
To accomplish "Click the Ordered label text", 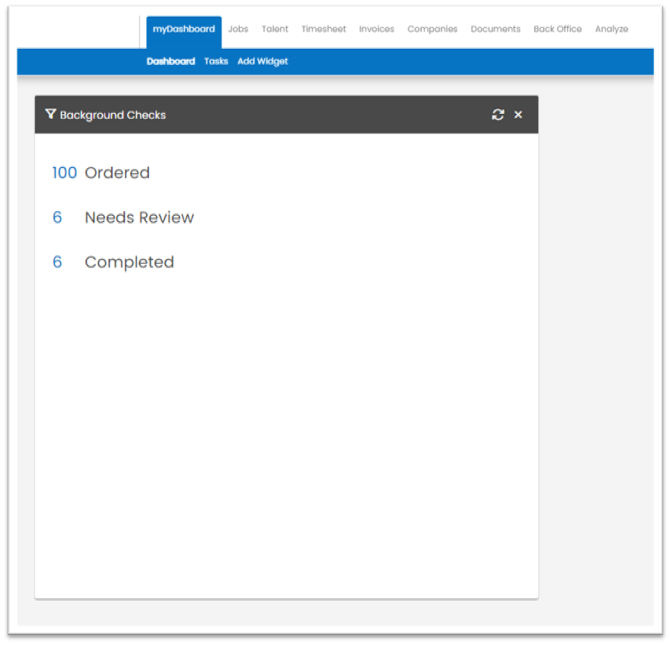I will click(x=117, y=173).
